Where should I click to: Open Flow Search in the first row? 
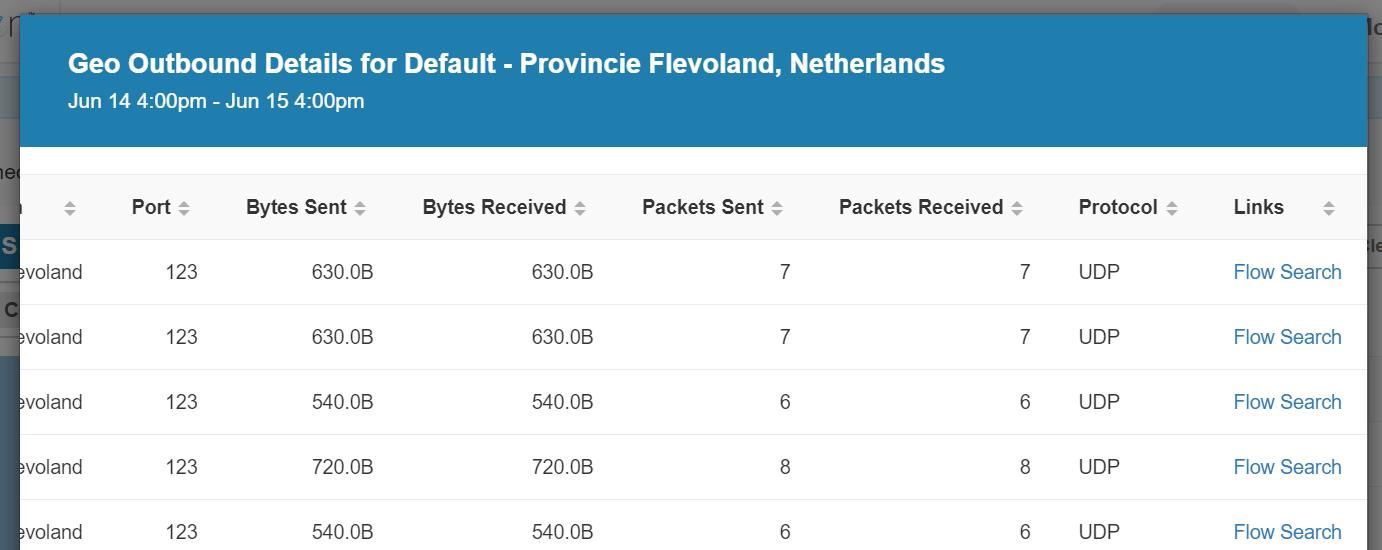(x=1287, y=272)
